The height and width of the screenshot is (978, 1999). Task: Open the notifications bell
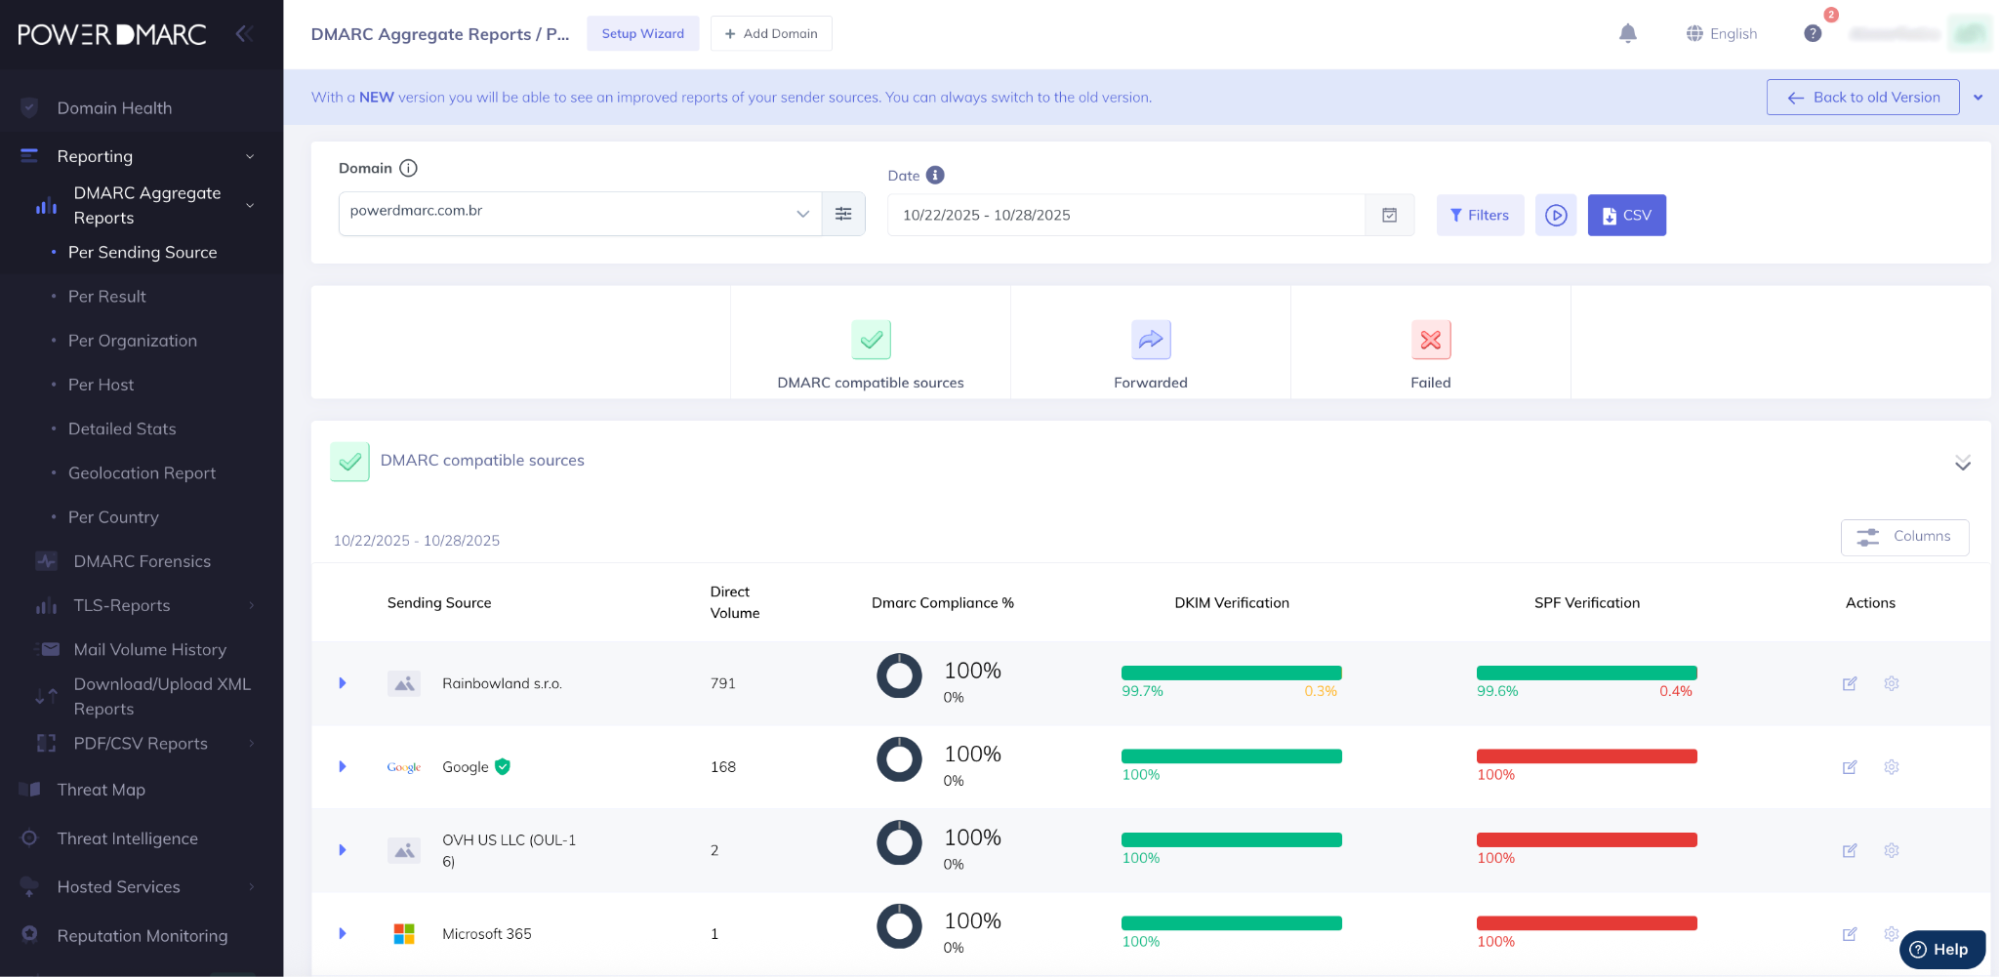(1627, 34)
